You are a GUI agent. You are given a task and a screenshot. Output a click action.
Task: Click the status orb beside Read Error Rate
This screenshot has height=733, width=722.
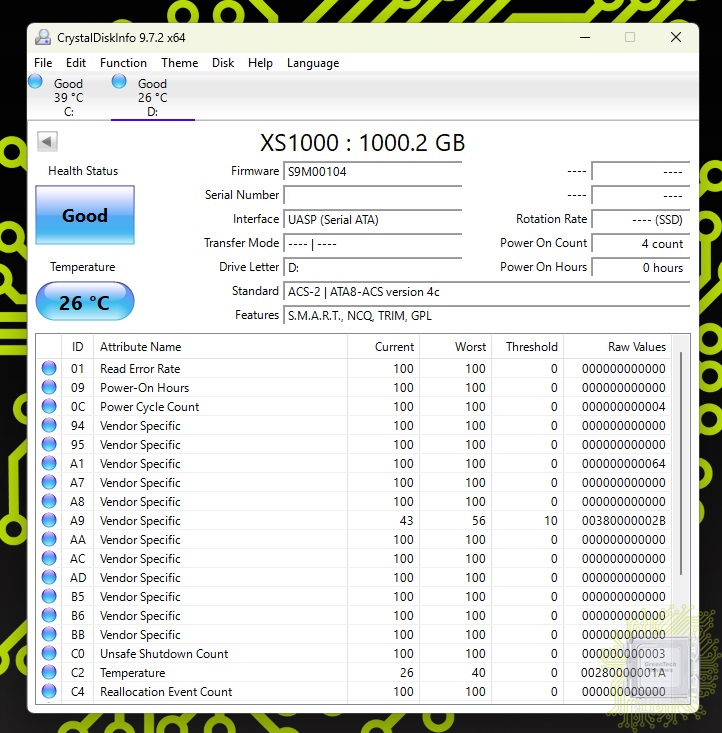tap(49, 369)
